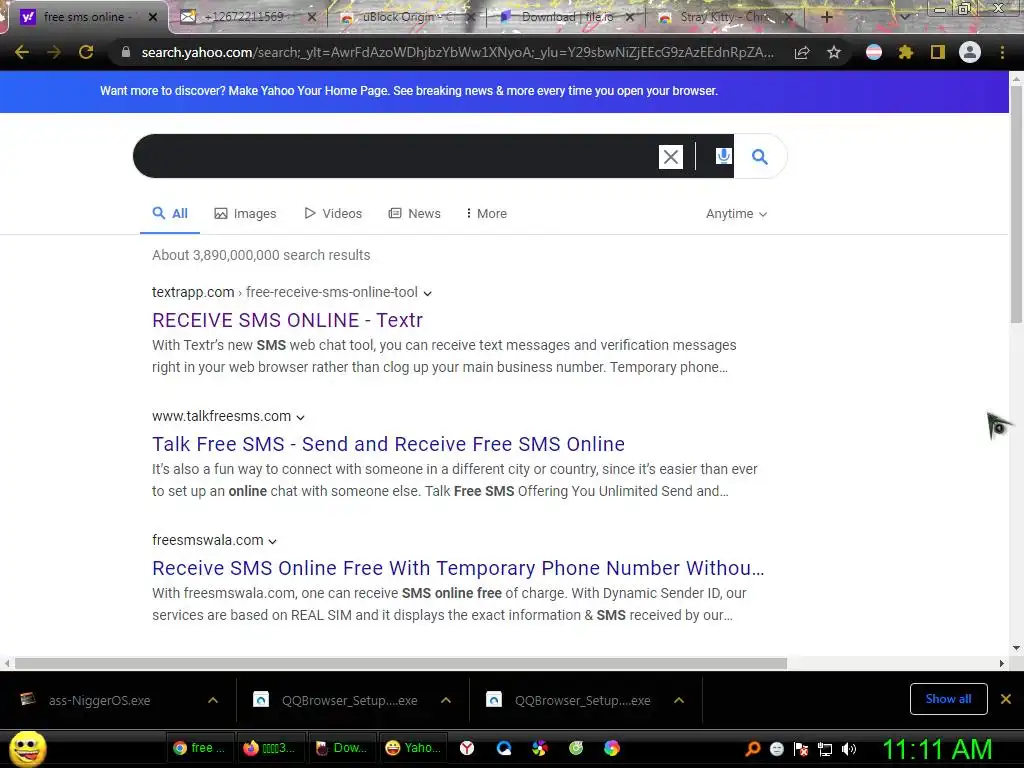Click Show all downloads button

coord(948,699)
